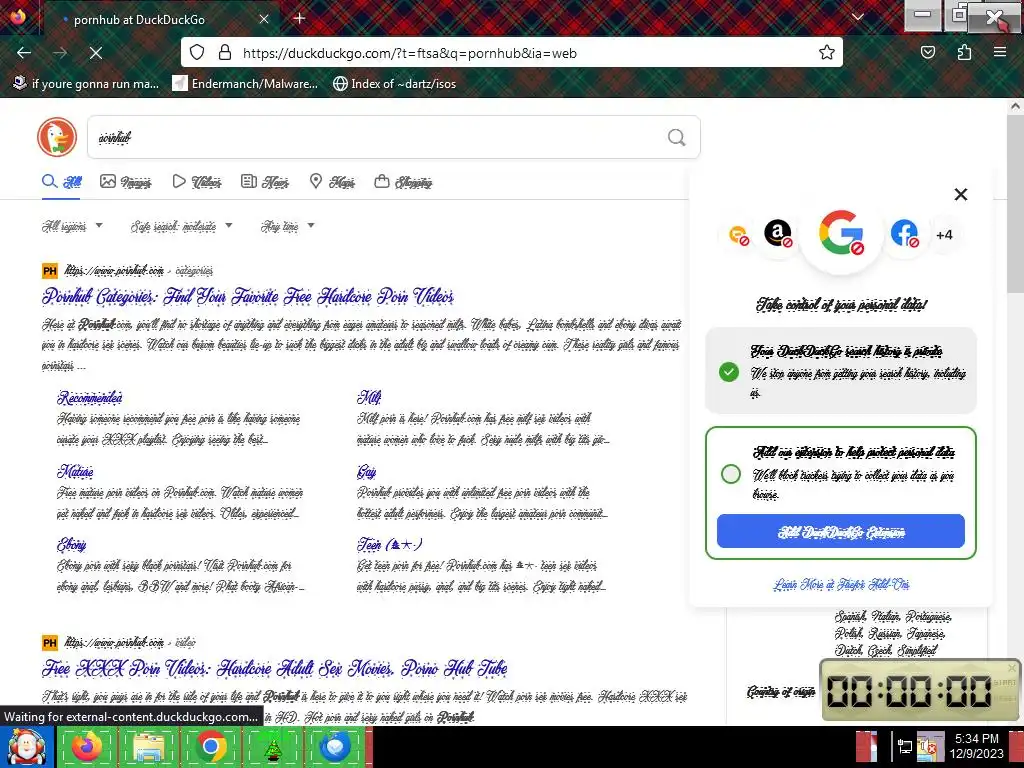Image resolution: width=1024 pixels, height=768 pixels.
Task: Open Firefox from the taskbar
Action: (87, 747)
